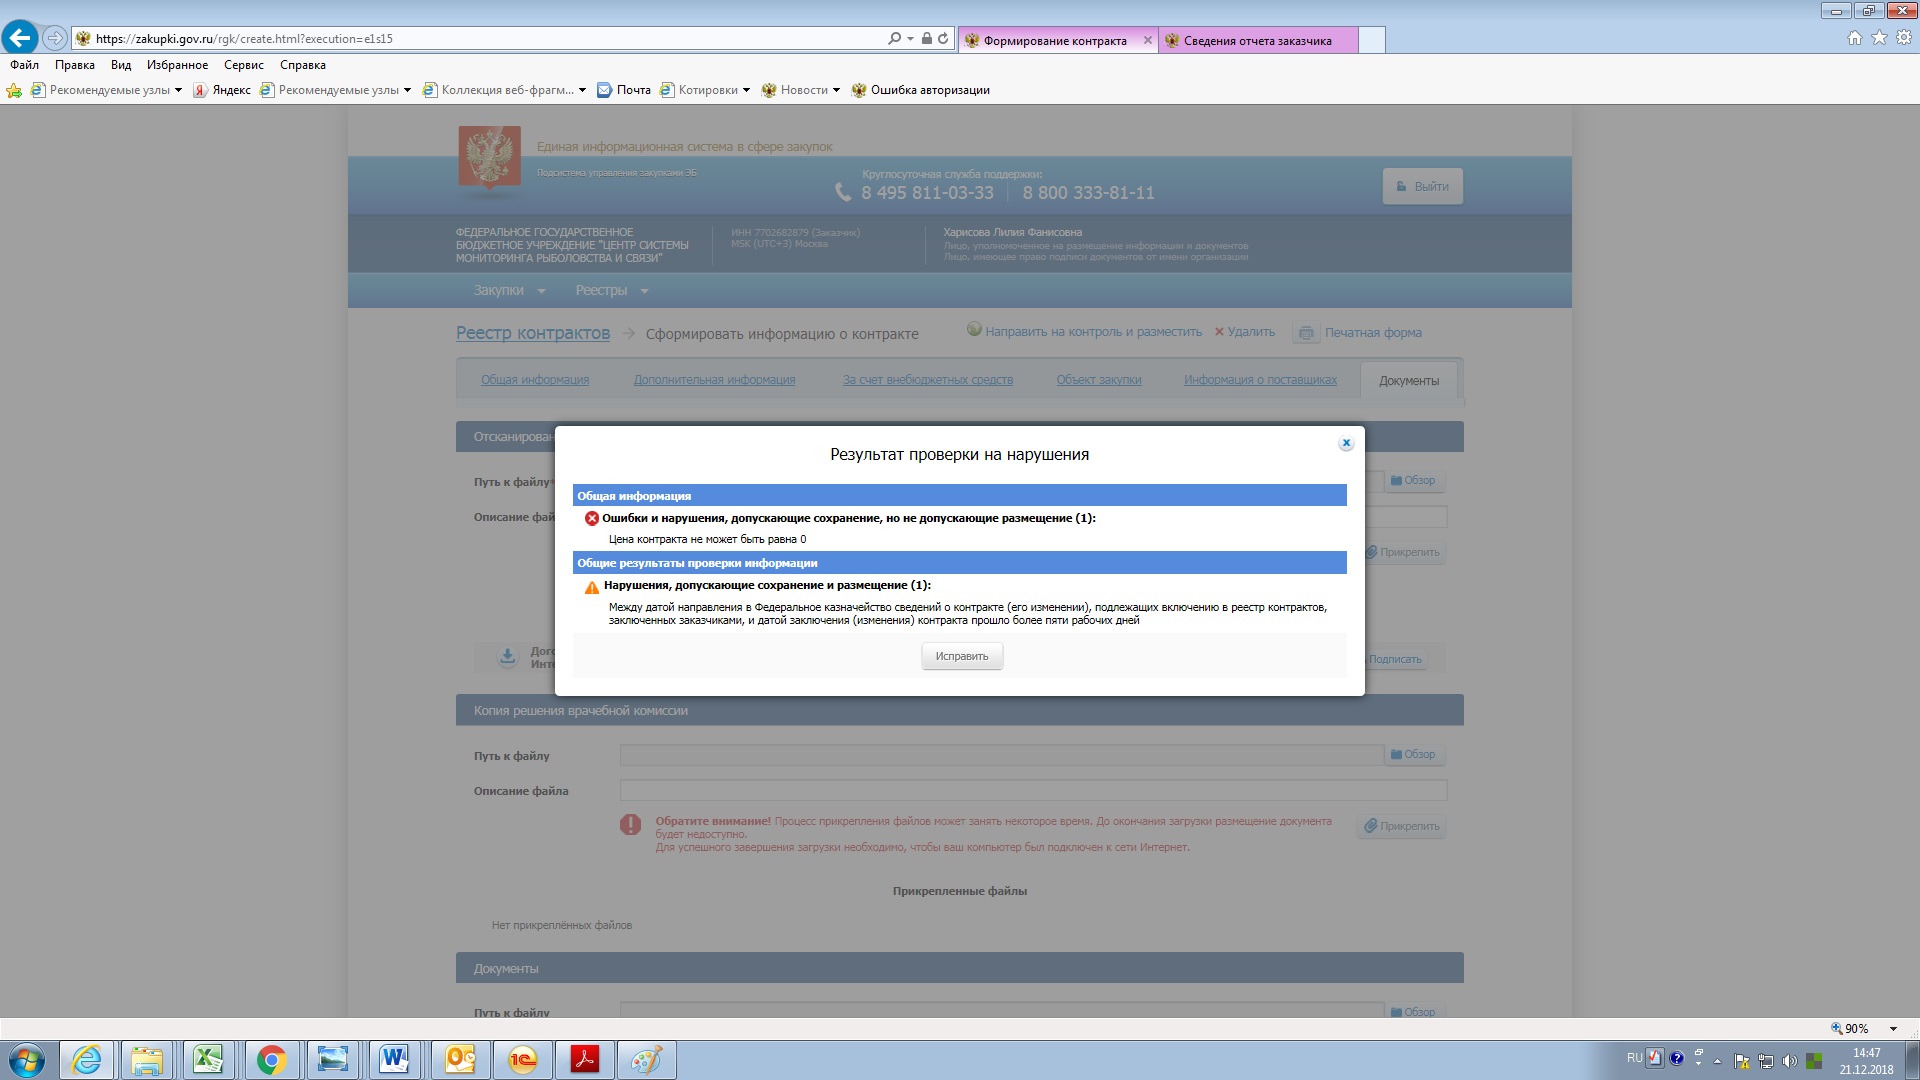The height and width of the screenshot is (1080, 1920).
Task: Click the browser back arrow button
Action: pyautogui.click(x=20, y=38)
